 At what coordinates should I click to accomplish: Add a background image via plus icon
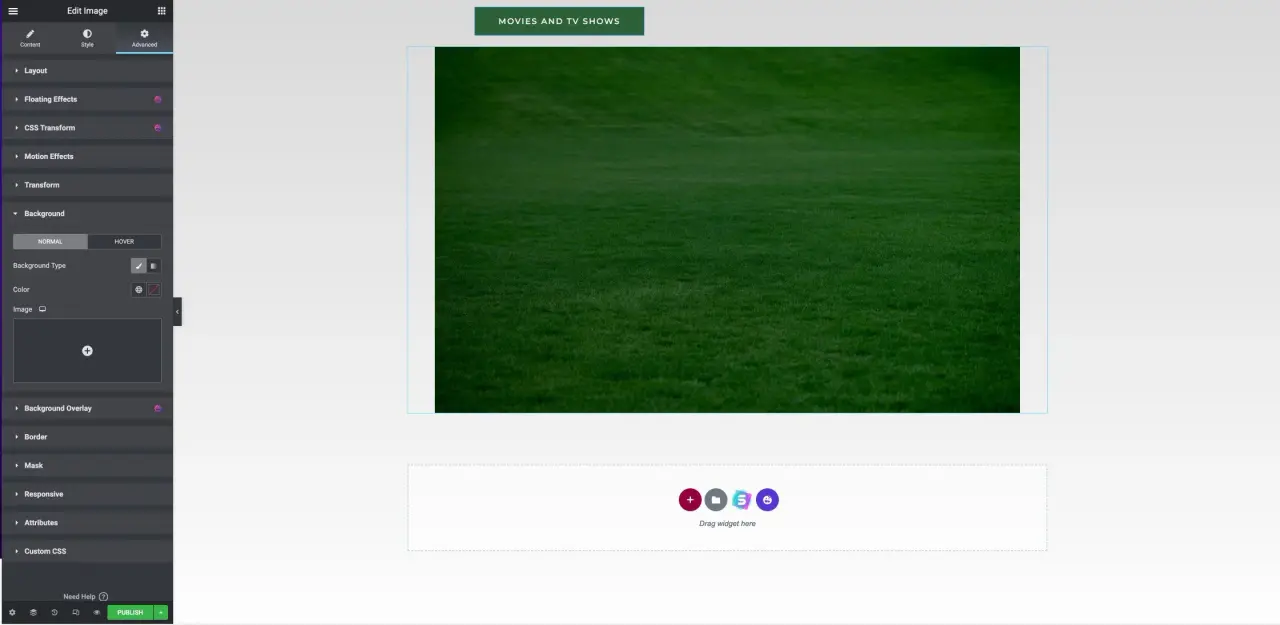[87, 351]
